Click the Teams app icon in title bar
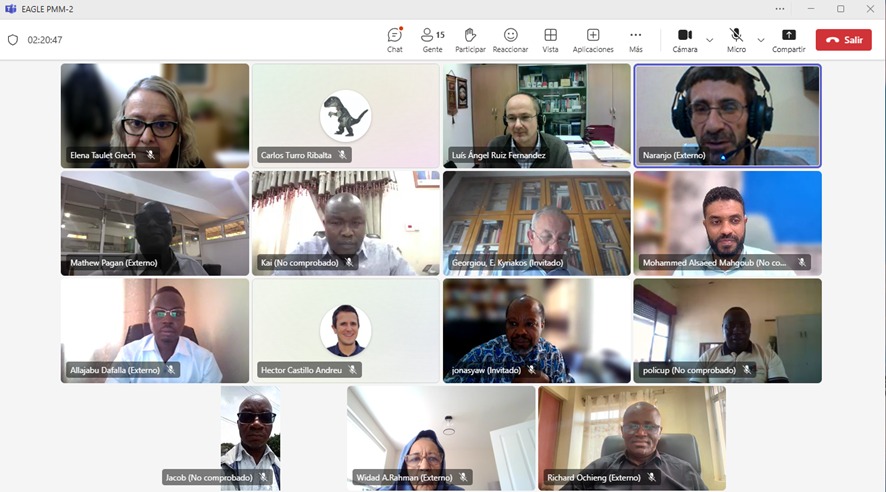Viewport: 886px width, 492px height. point(10,9)
